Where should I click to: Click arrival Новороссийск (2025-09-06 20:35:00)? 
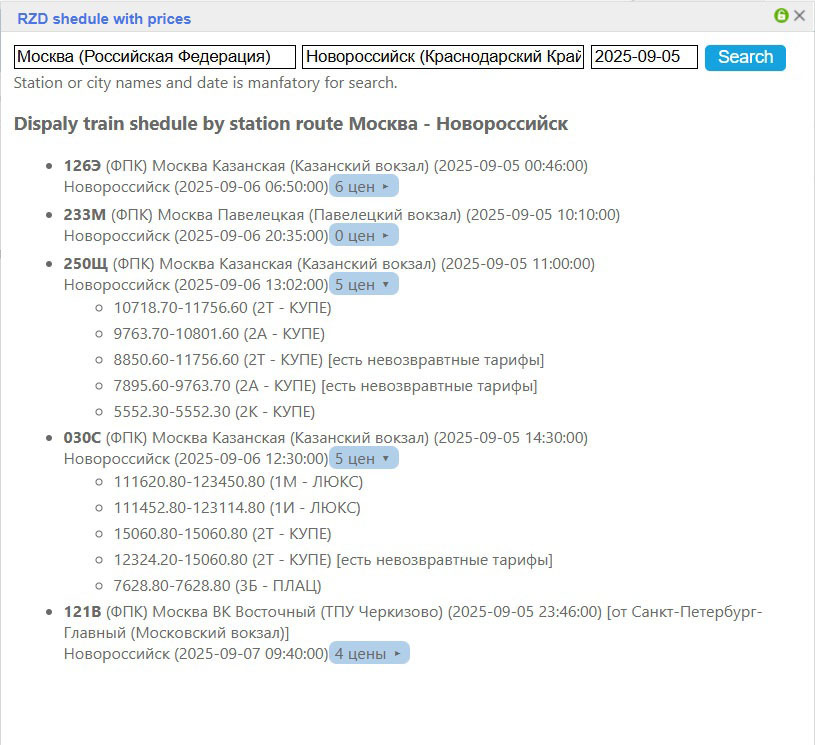tap(196, 236)
